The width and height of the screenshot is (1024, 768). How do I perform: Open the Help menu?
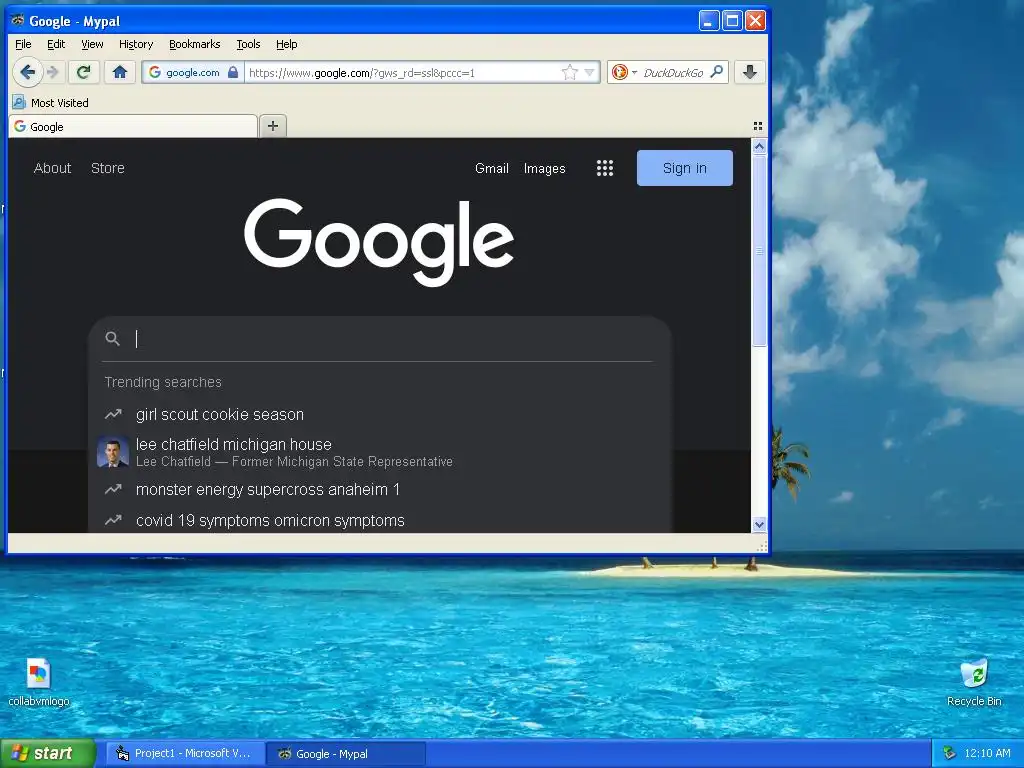coord(287,44)
